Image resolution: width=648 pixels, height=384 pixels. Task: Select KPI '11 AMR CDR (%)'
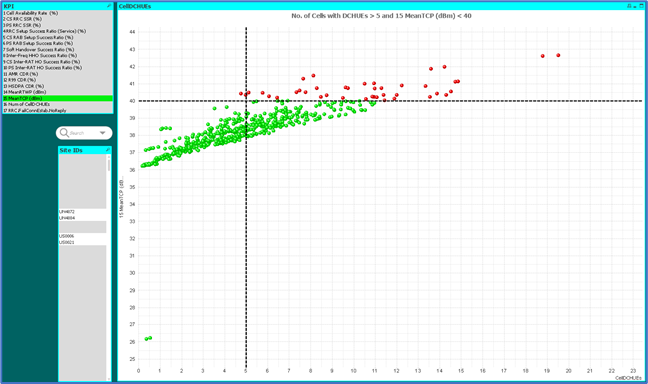point(57,74)
